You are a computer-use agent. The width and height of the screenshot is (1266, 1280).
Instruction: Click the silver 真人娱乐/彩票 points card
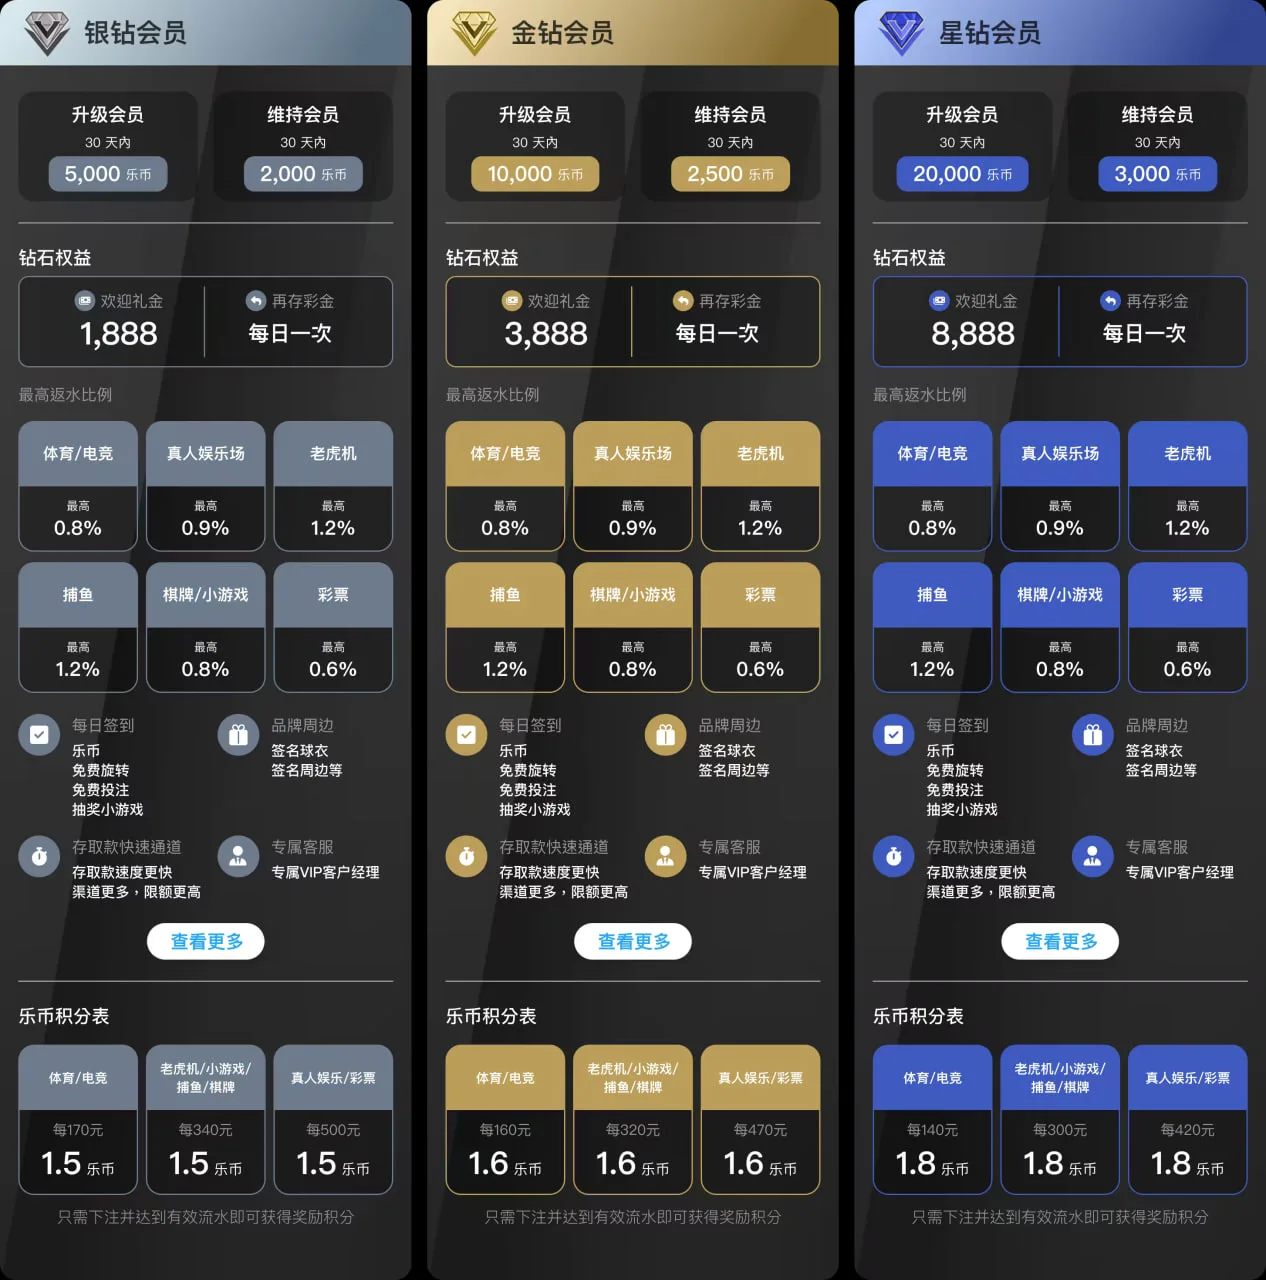[x=333, y=1119]
